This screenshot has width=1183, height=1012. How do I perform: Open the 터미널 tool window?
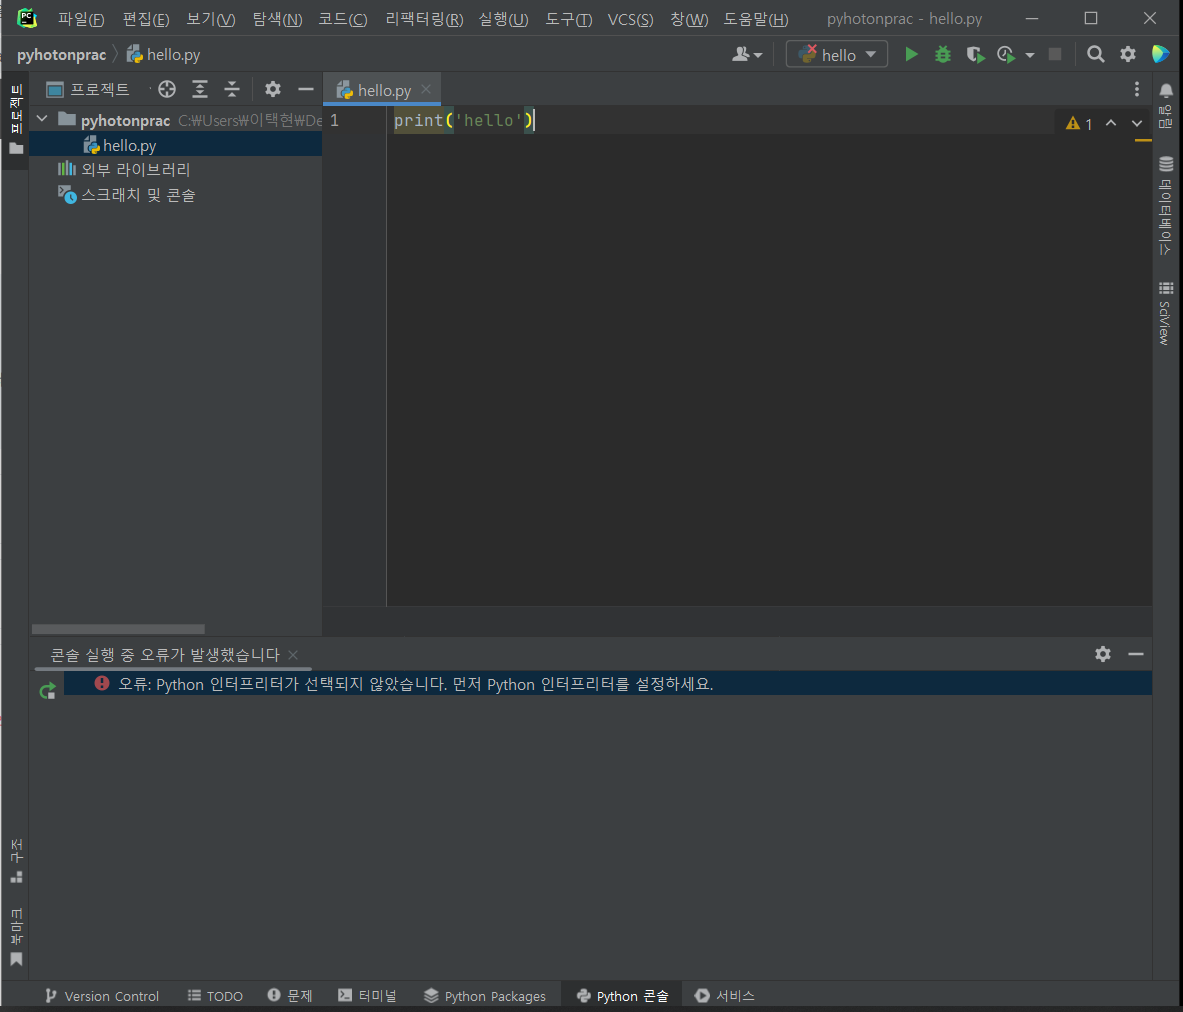(x=367, y=996)
